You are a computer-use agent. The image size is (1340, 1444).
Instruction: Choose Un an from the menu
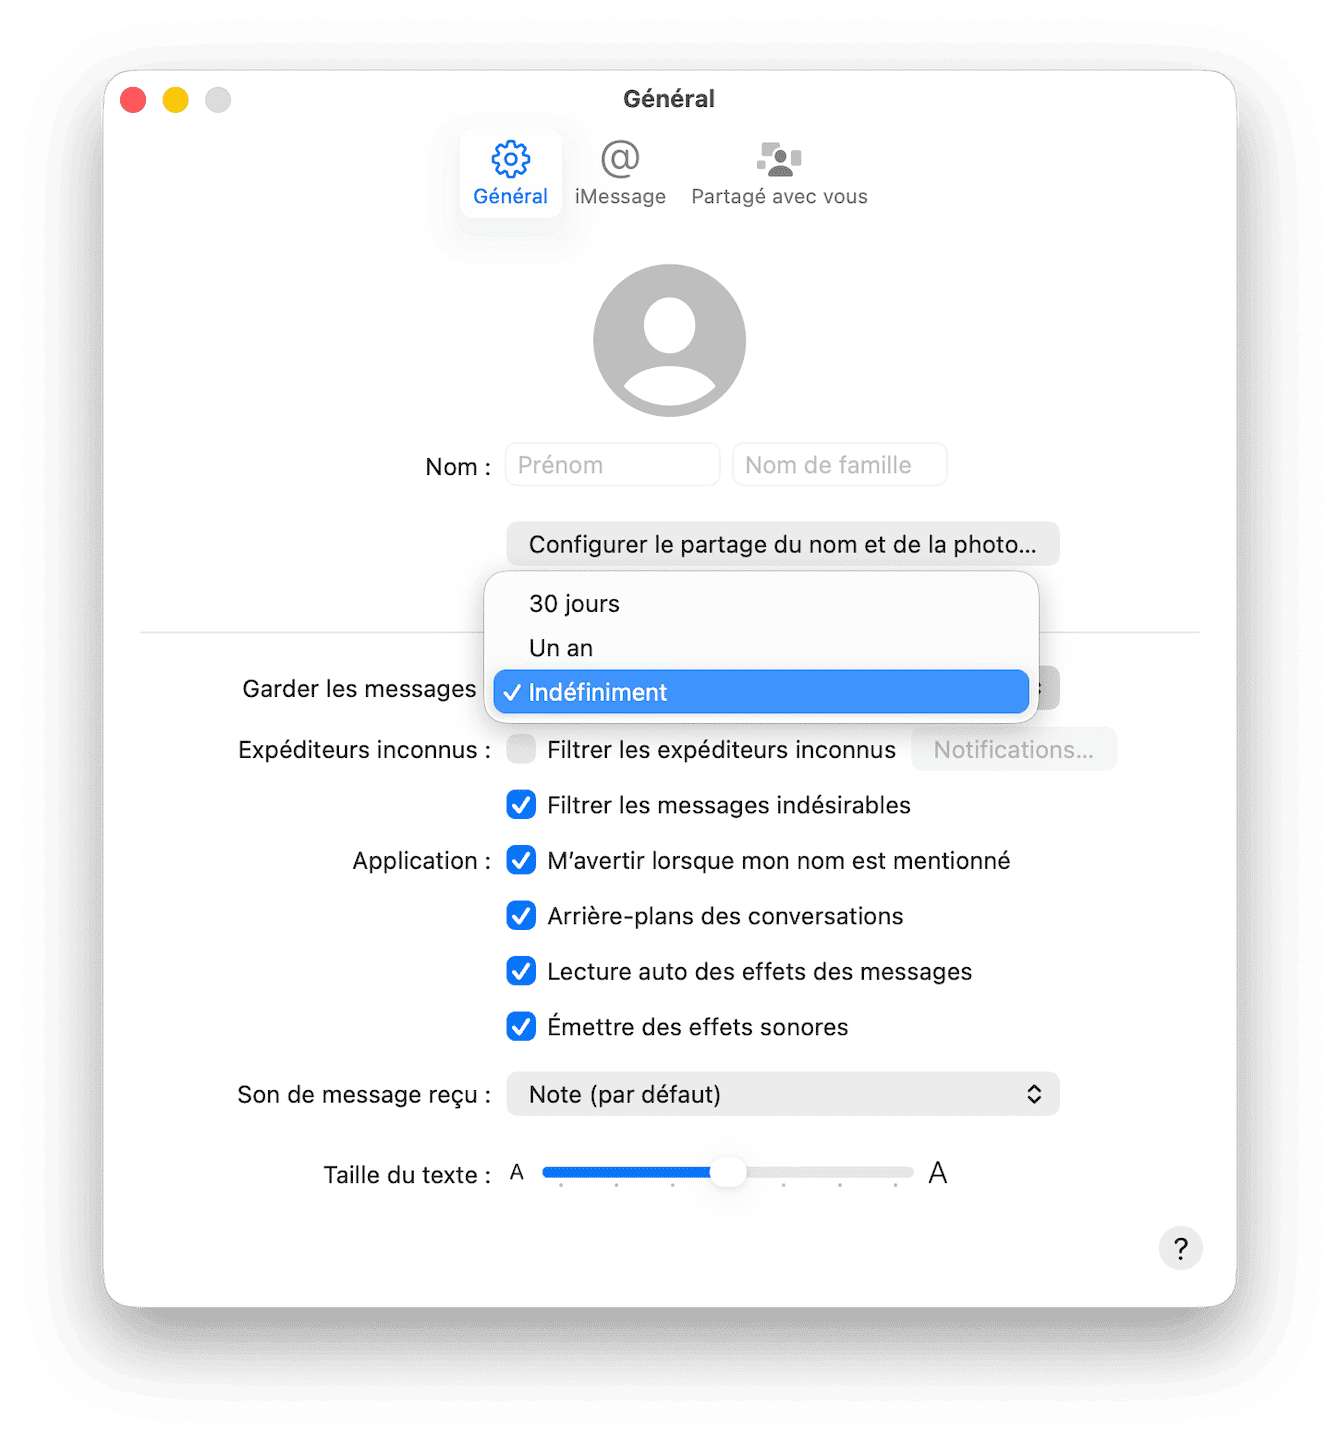click(761, 648)
